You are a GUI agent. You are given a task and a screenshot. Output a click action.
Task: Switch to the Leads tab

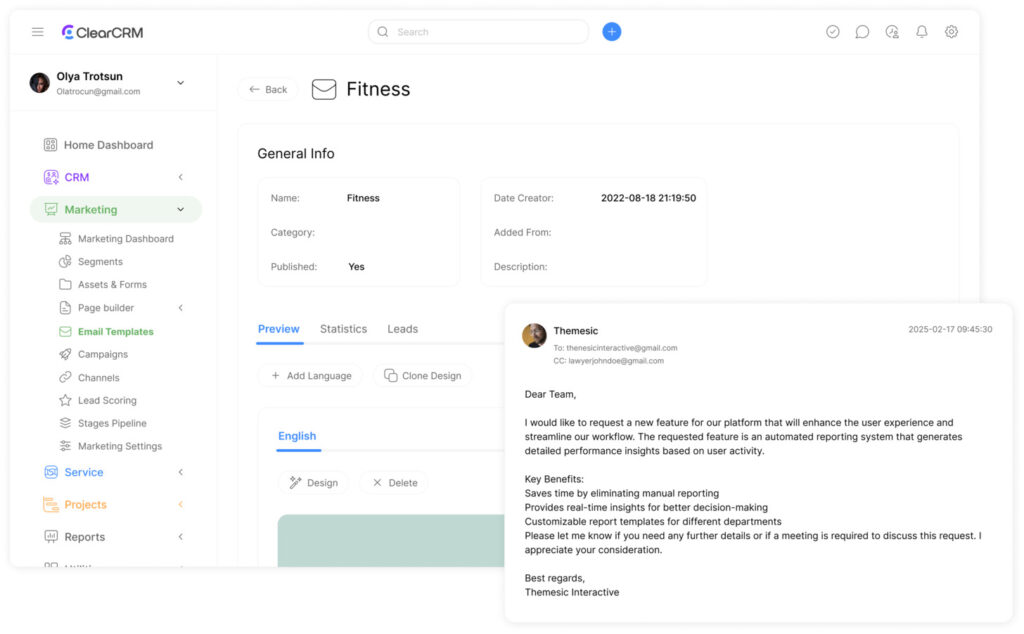[x=402, y=329]
